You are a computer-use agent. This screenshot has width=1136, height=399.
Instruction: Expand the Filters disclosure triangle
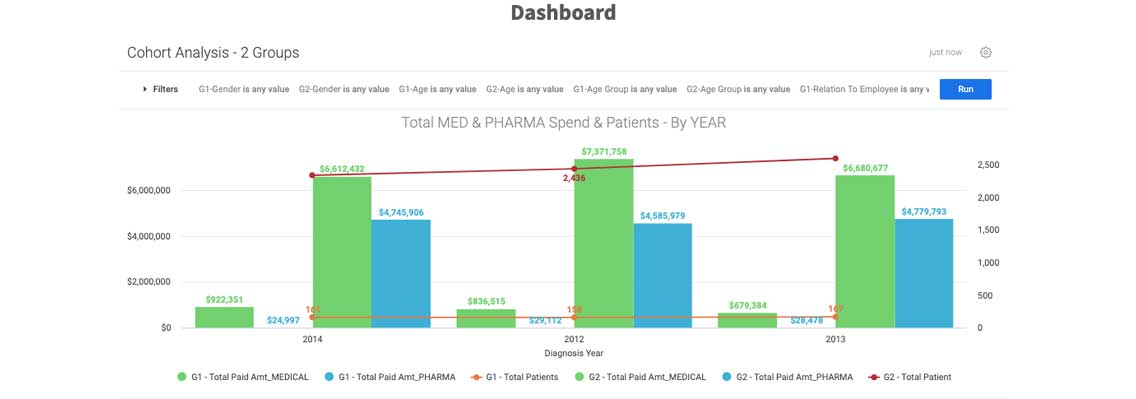(x=145, y=89)
